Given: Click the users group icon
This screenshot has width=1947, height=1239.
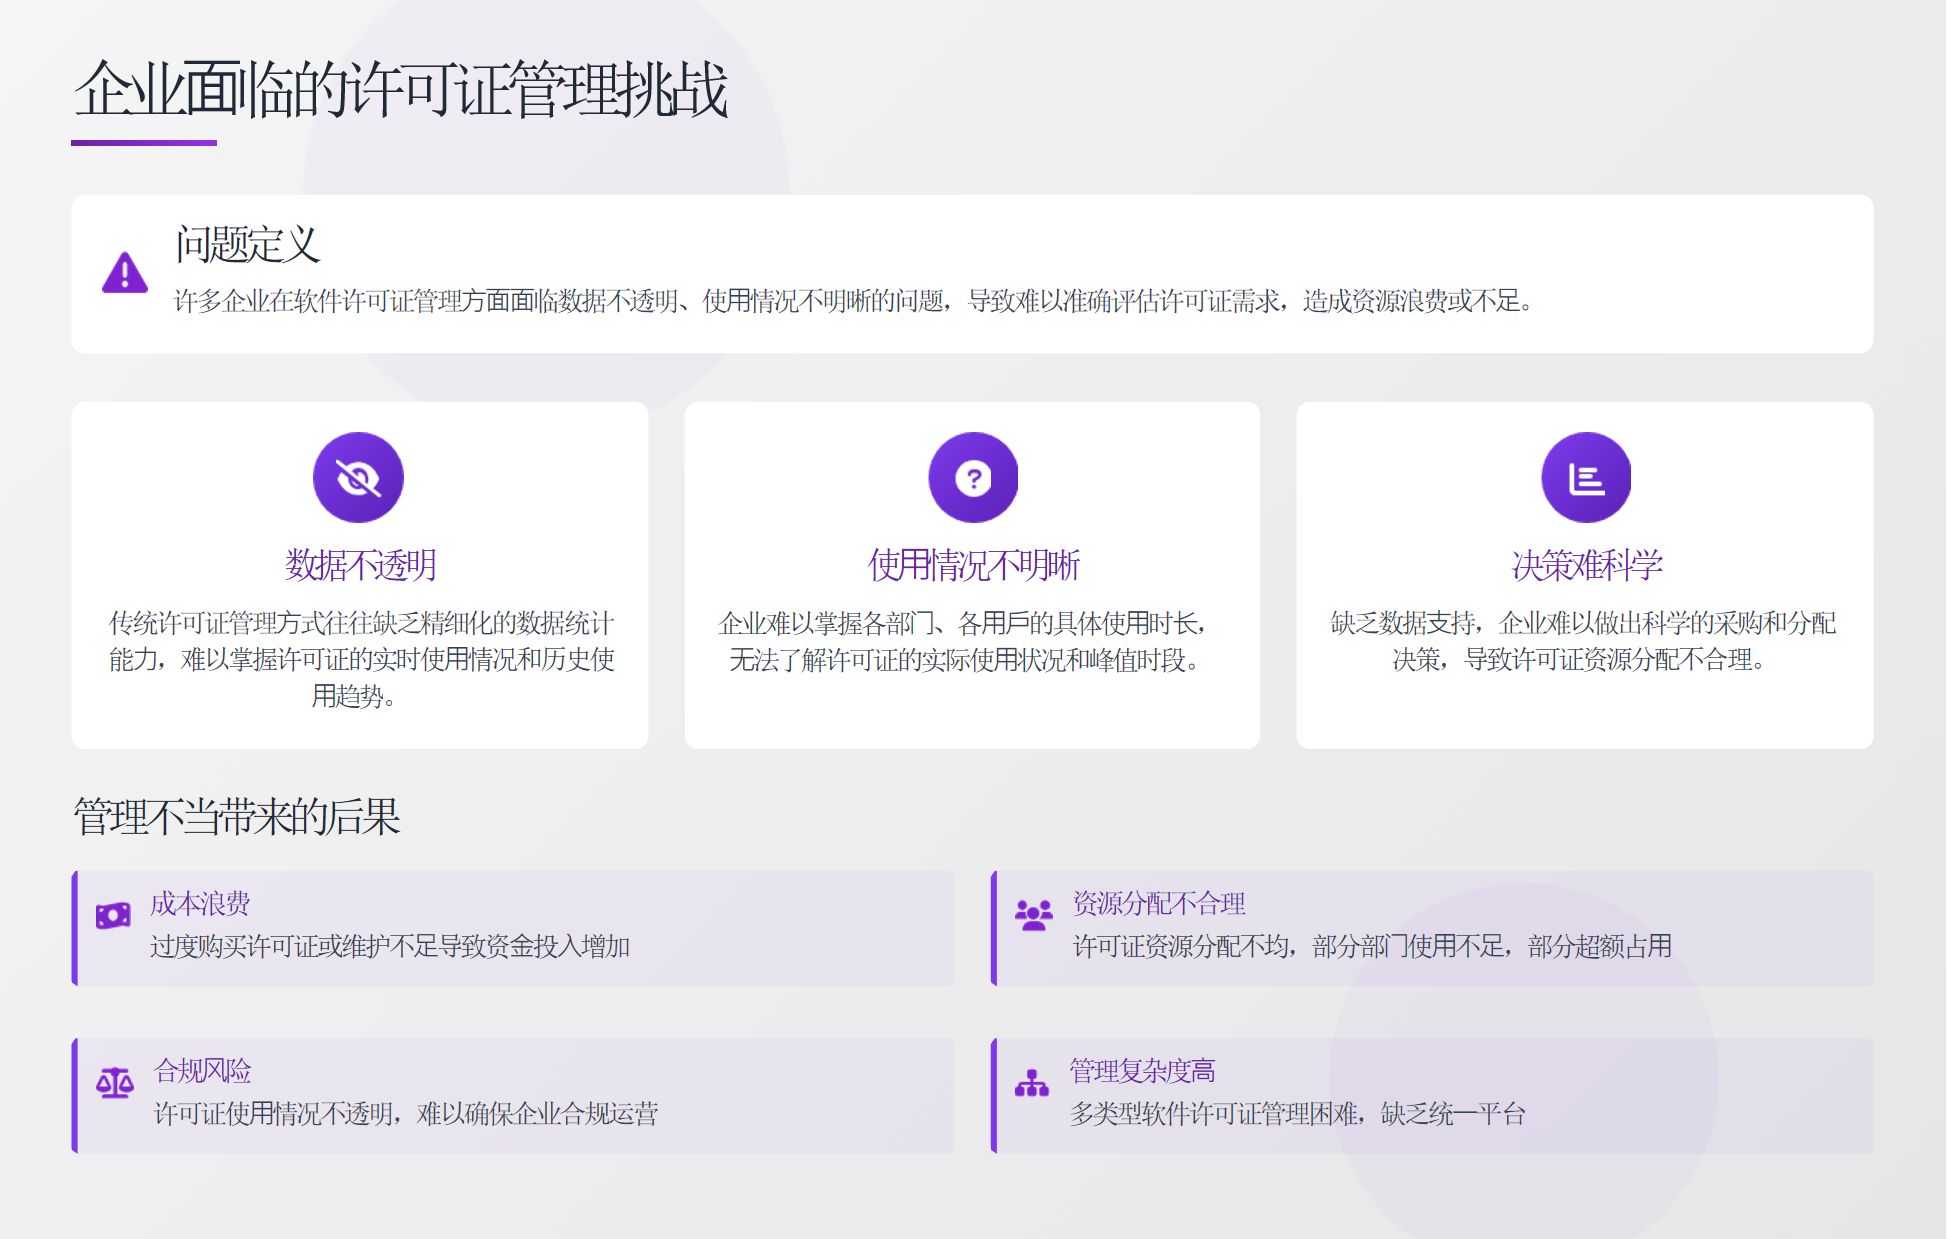Looking at the screenshot, I should pos(1033,915).
